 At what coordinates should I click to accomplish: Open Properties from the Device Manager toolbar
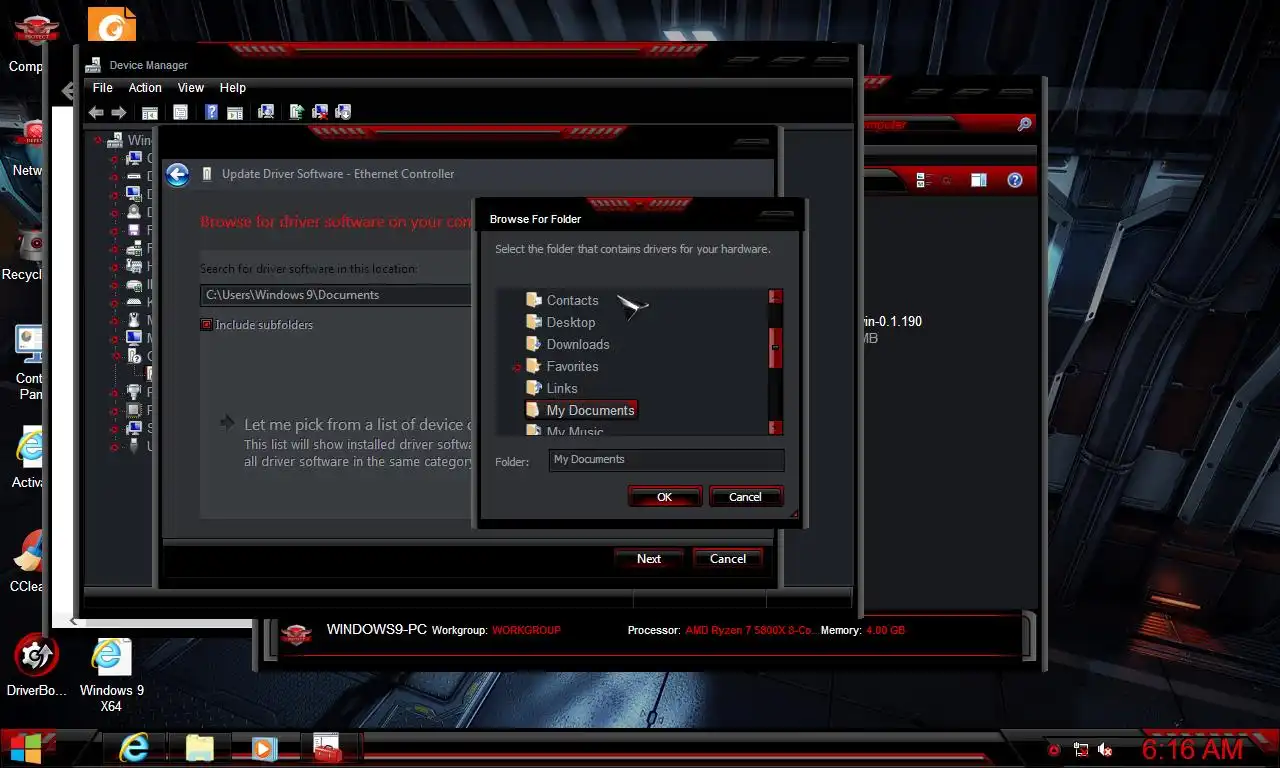pyautogui.click(x=181, y=112)
